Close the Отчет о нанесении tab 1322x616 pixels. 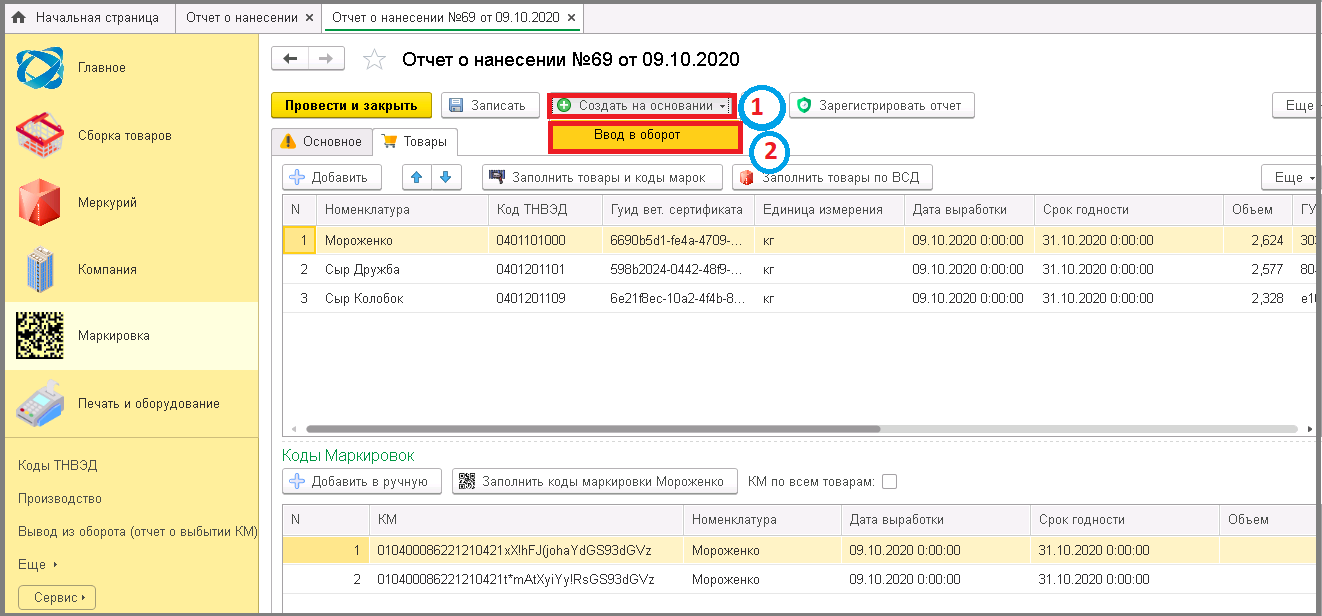309,18
